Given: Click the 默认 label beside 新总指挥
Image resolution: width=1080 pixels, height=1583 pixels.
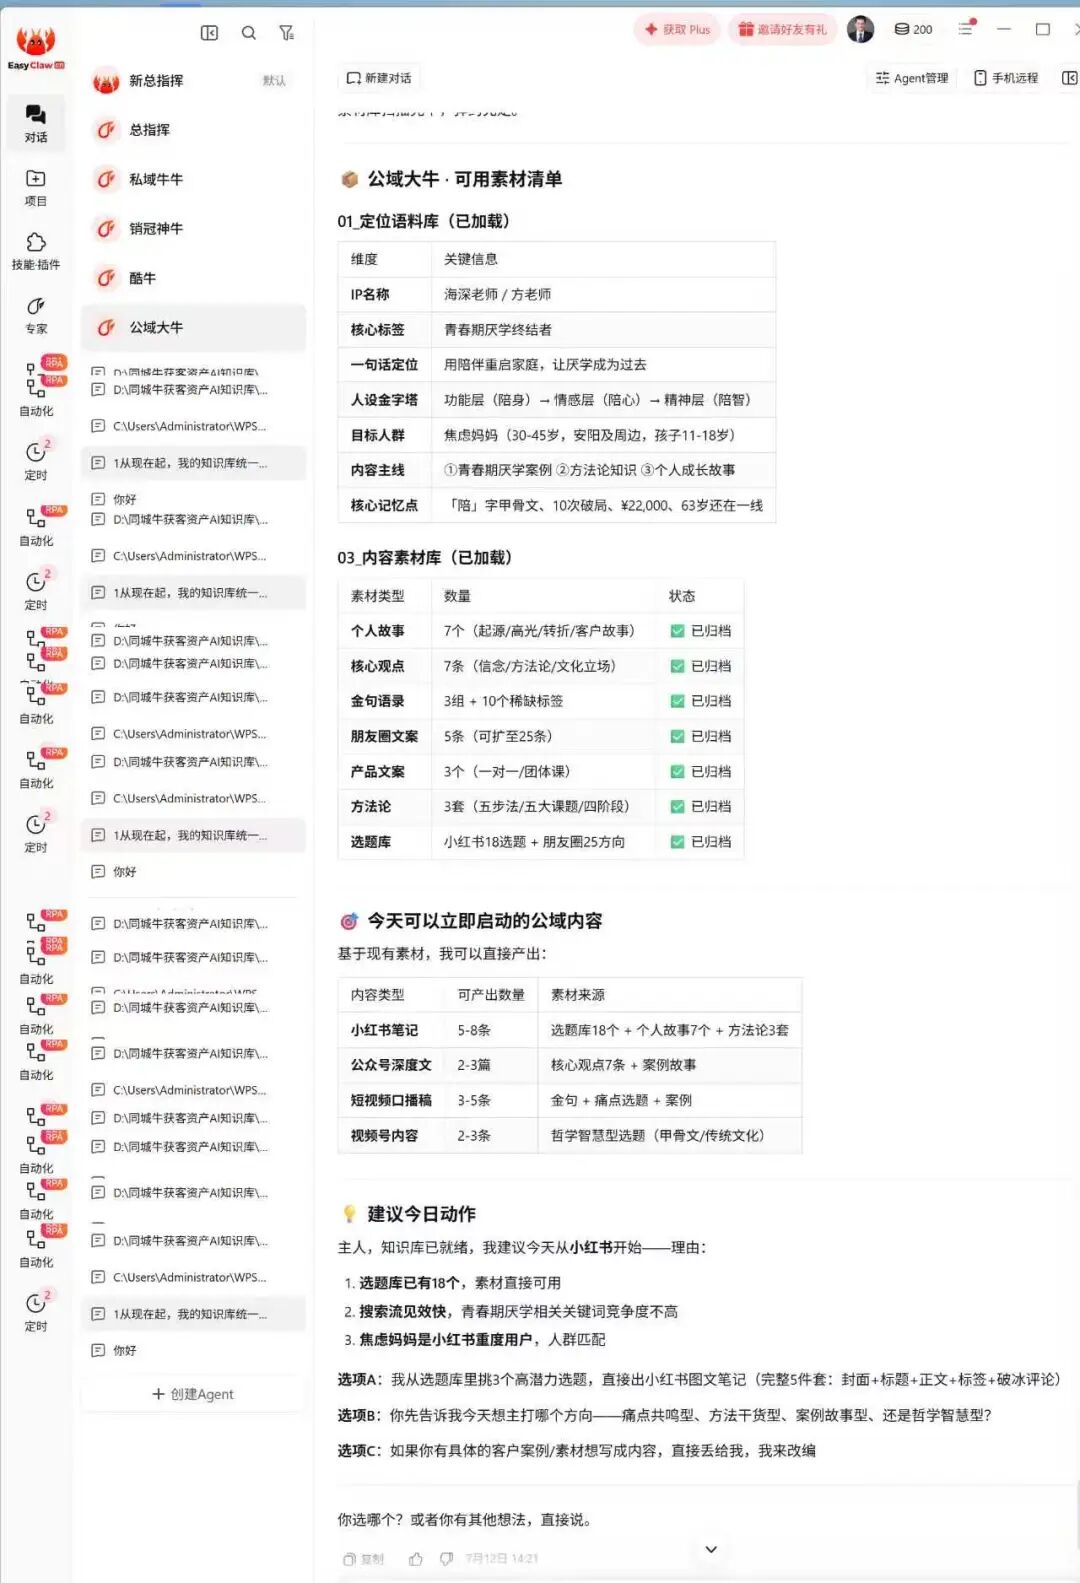Looking at the screenshot, I should point(274,81).
